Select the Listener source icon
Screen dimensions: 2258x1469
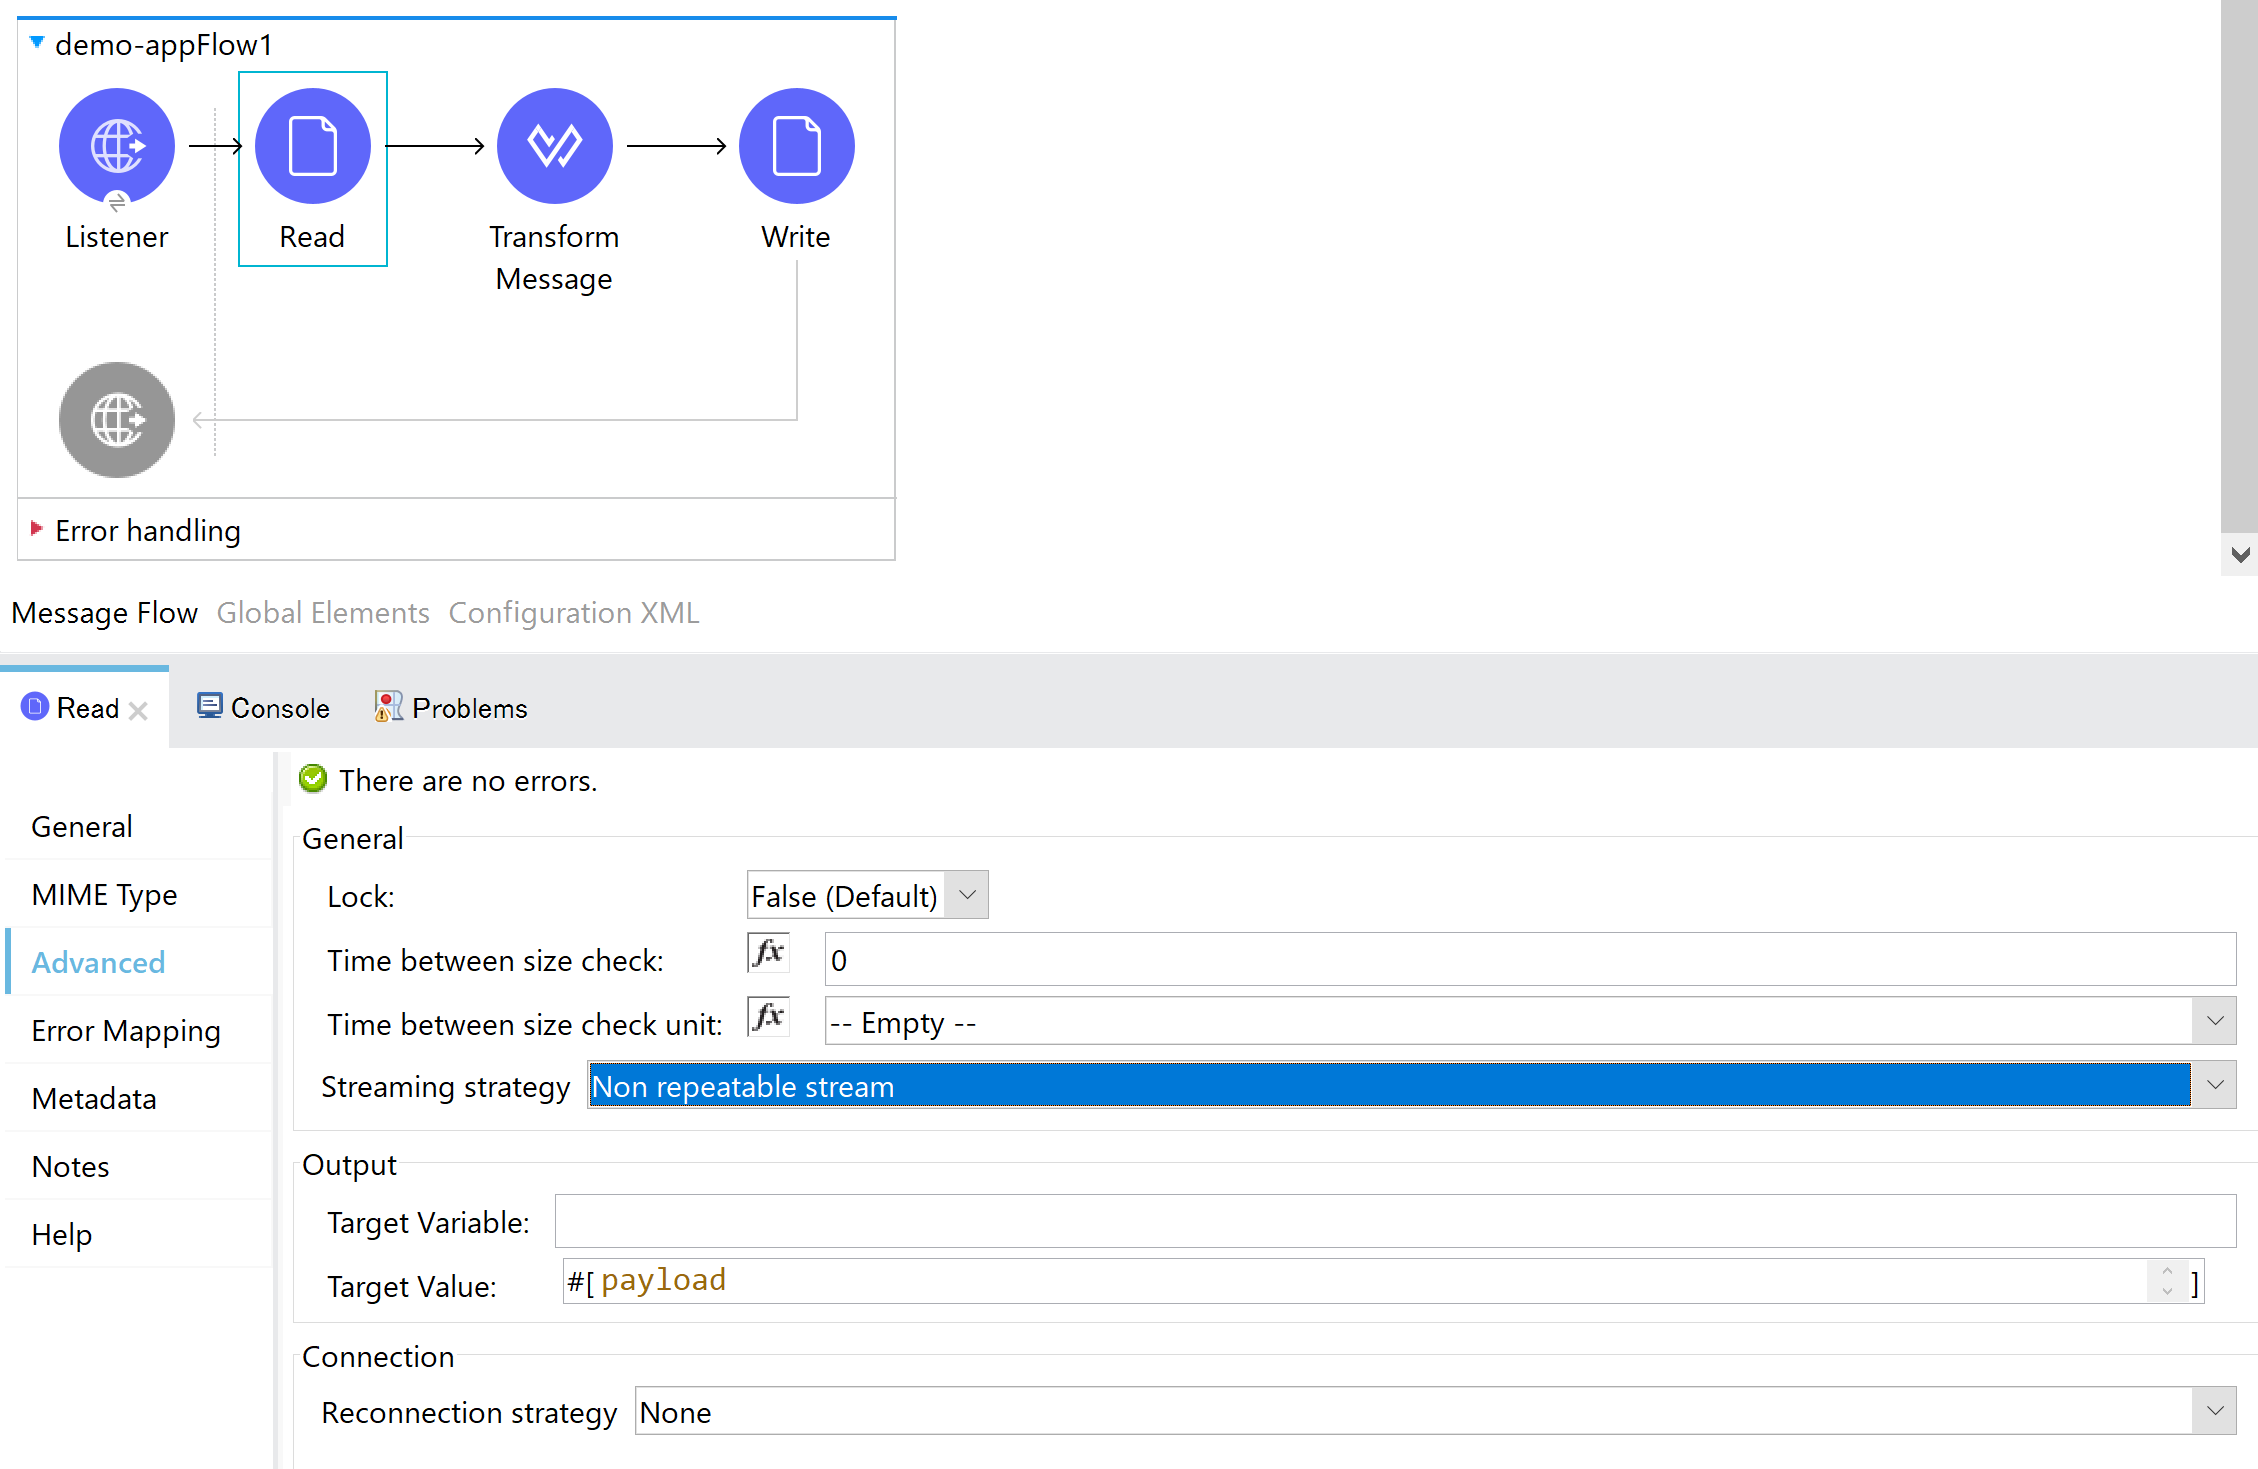[117, 146]
